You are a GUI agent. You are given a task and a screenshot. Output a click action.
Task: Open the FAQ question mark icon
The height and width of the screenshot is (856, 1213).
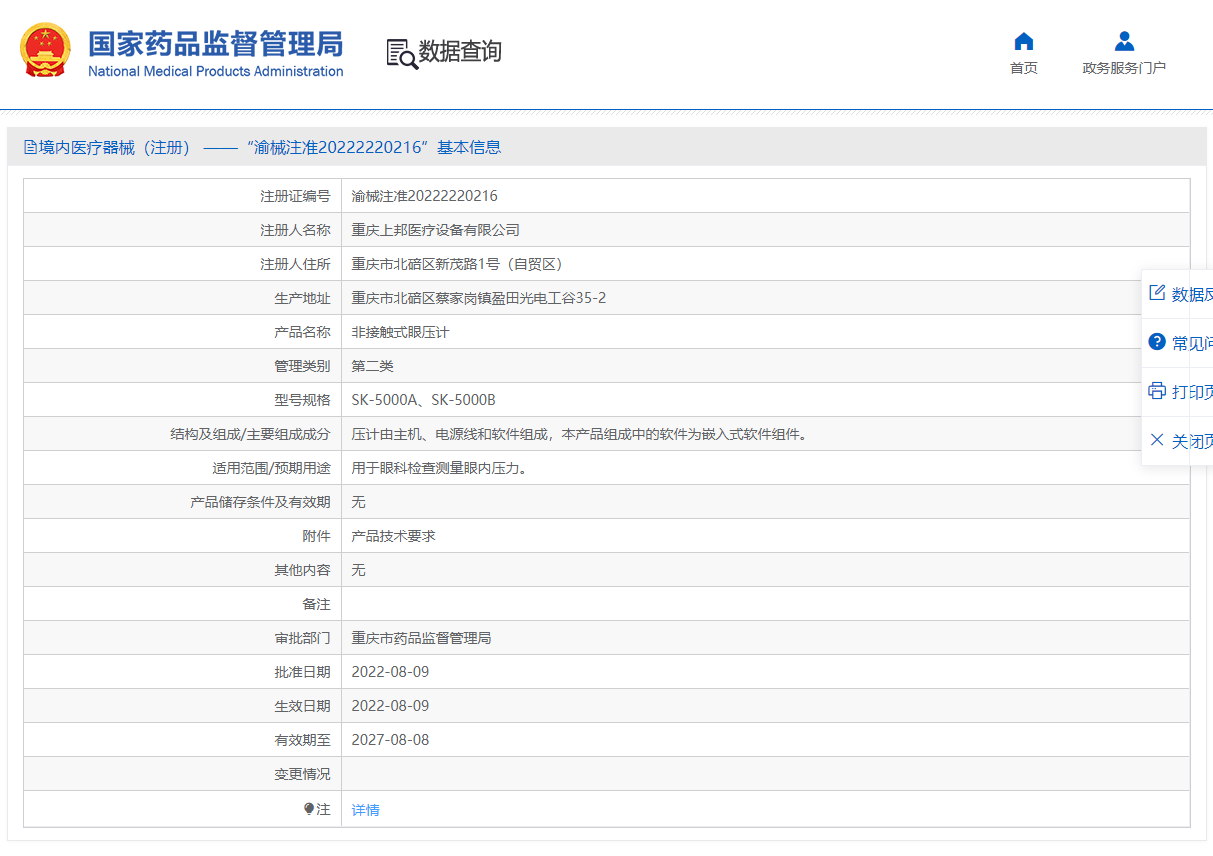pos(1157,342)
